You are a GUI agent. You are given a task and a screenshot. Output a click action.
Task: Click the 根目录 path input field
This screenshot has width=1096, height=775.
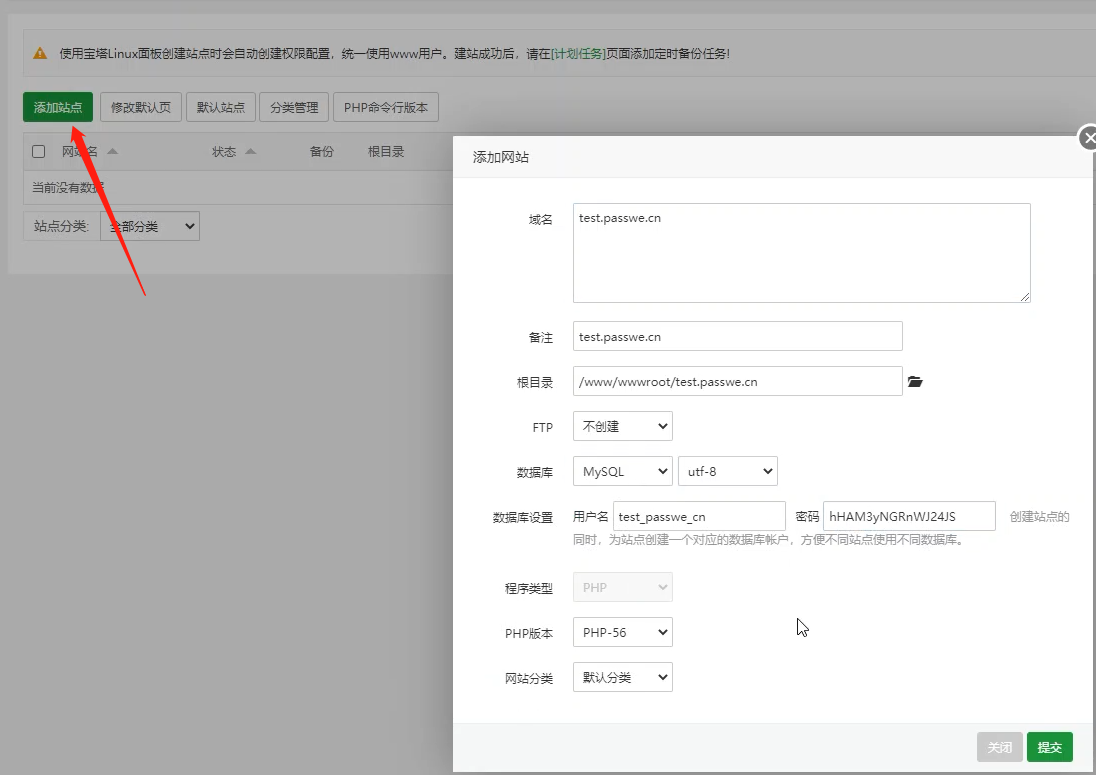tap(737, 381)
